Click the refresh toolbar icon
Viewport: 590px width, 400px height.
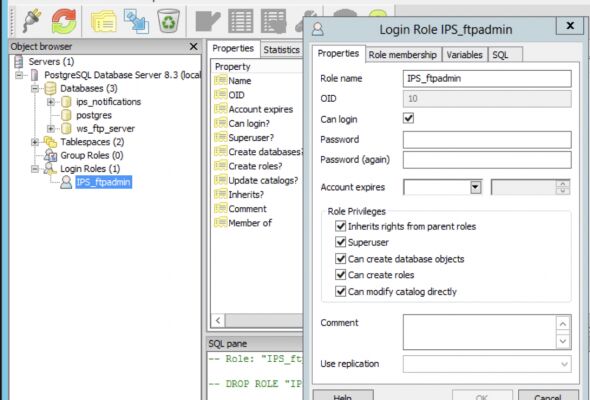pos(64,21)
